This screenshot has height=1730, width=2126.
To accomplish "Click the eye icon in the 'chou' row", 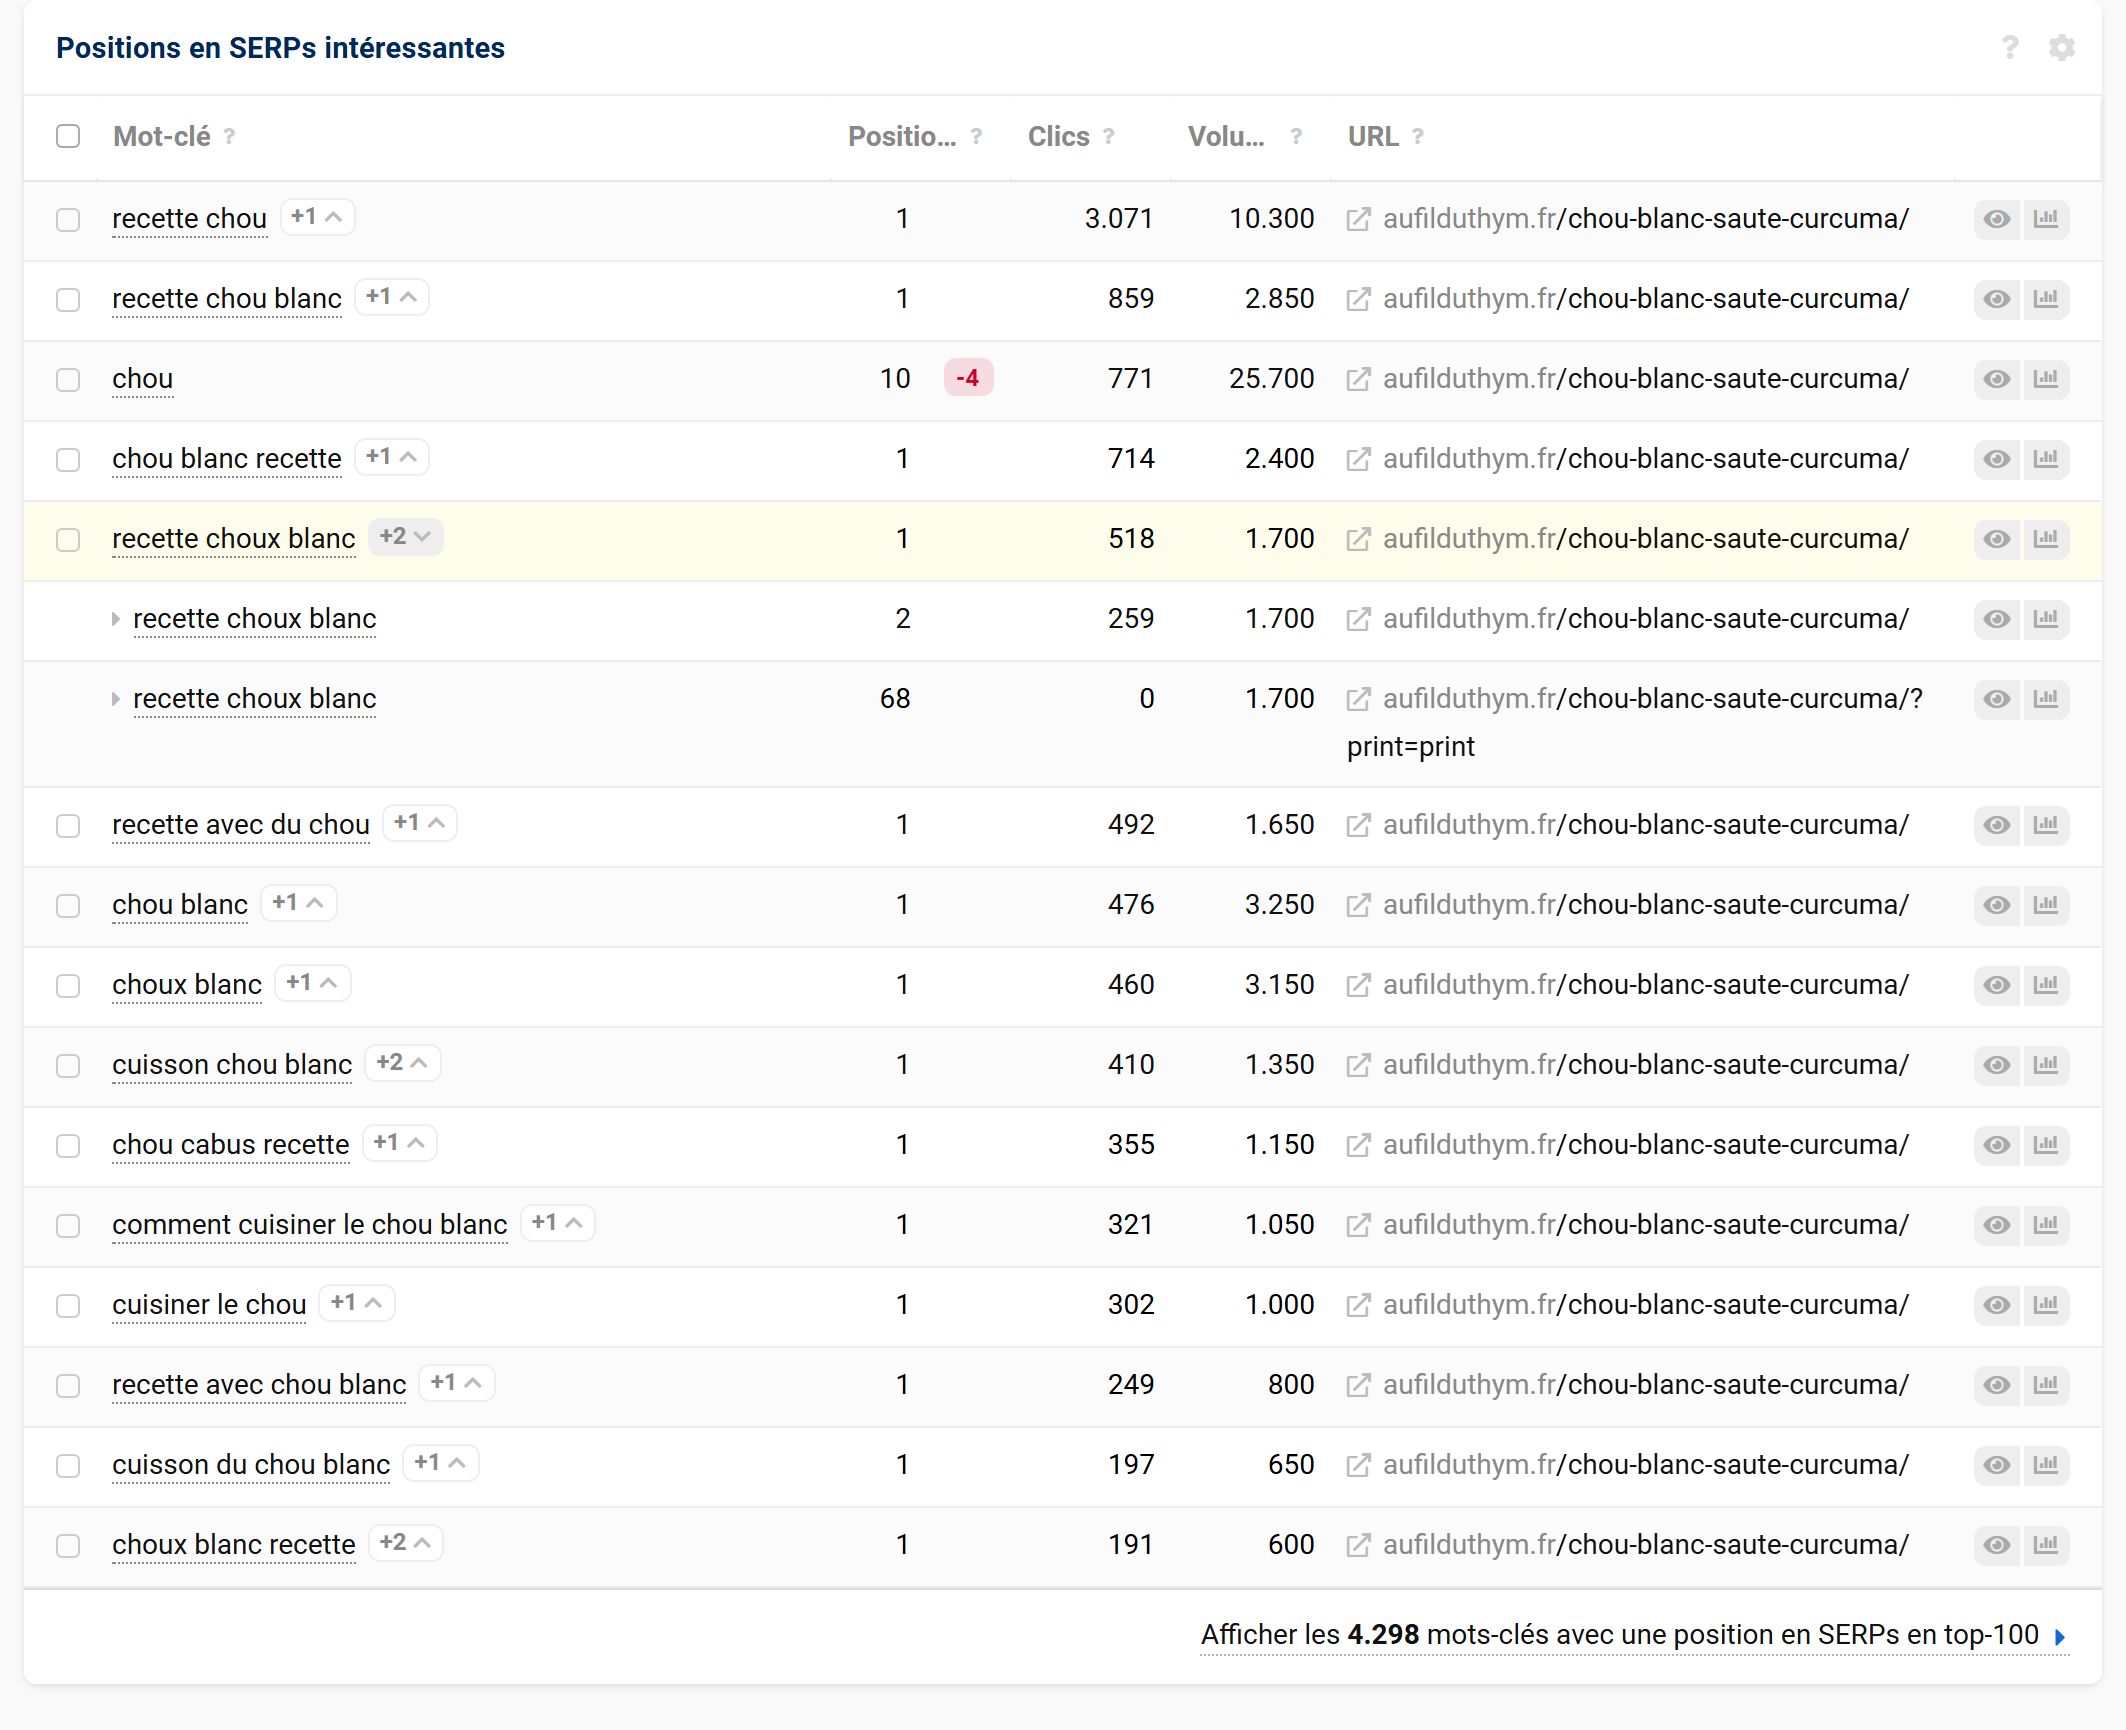I will [1996, 379].
